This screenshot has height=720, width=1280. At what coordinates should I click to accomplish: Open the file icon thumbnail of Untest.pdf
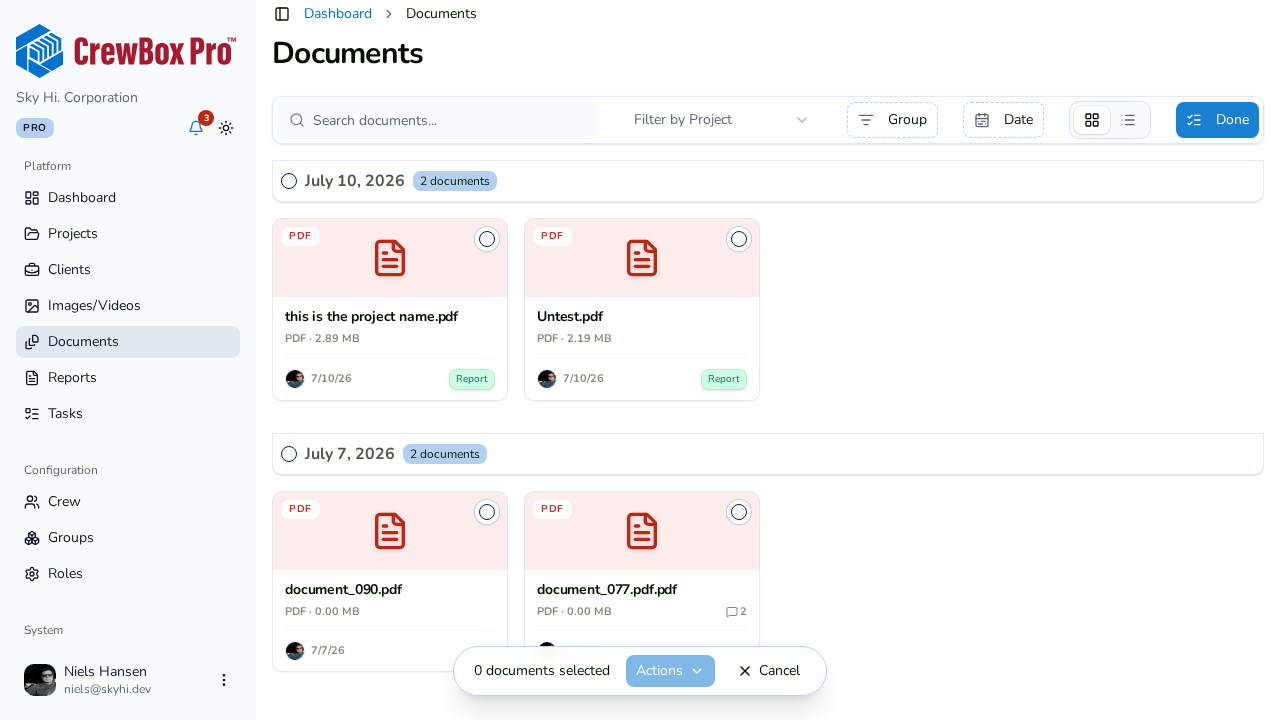pos(642,258)
